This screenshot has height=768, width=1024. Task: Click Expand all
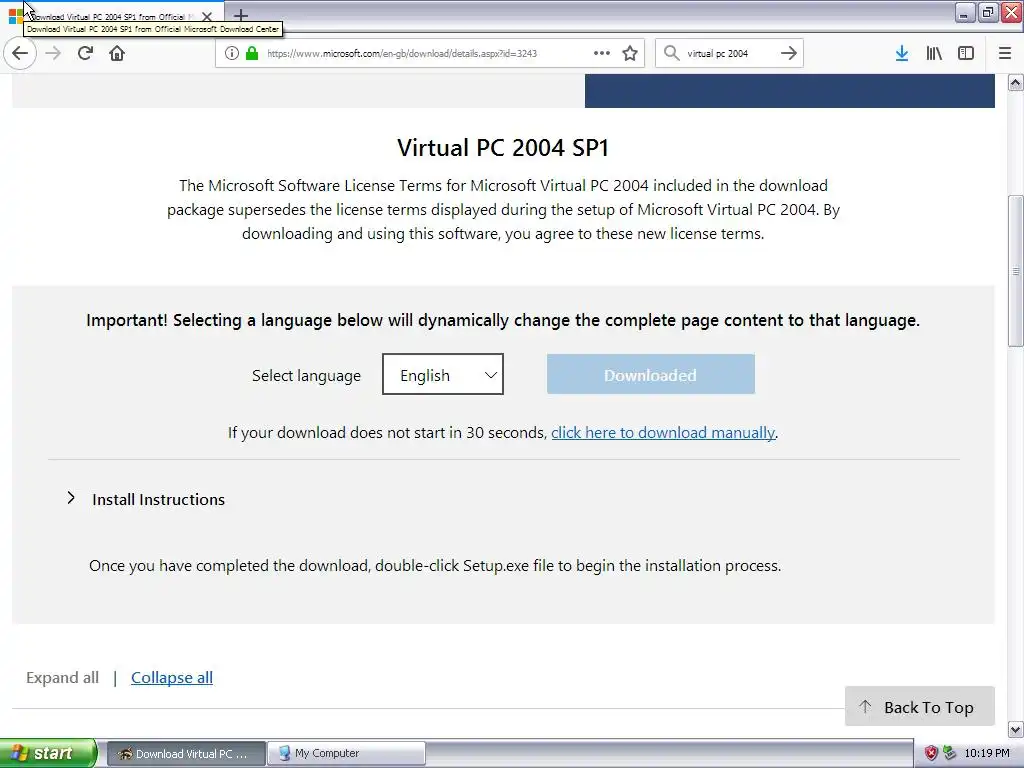point(63,678)
